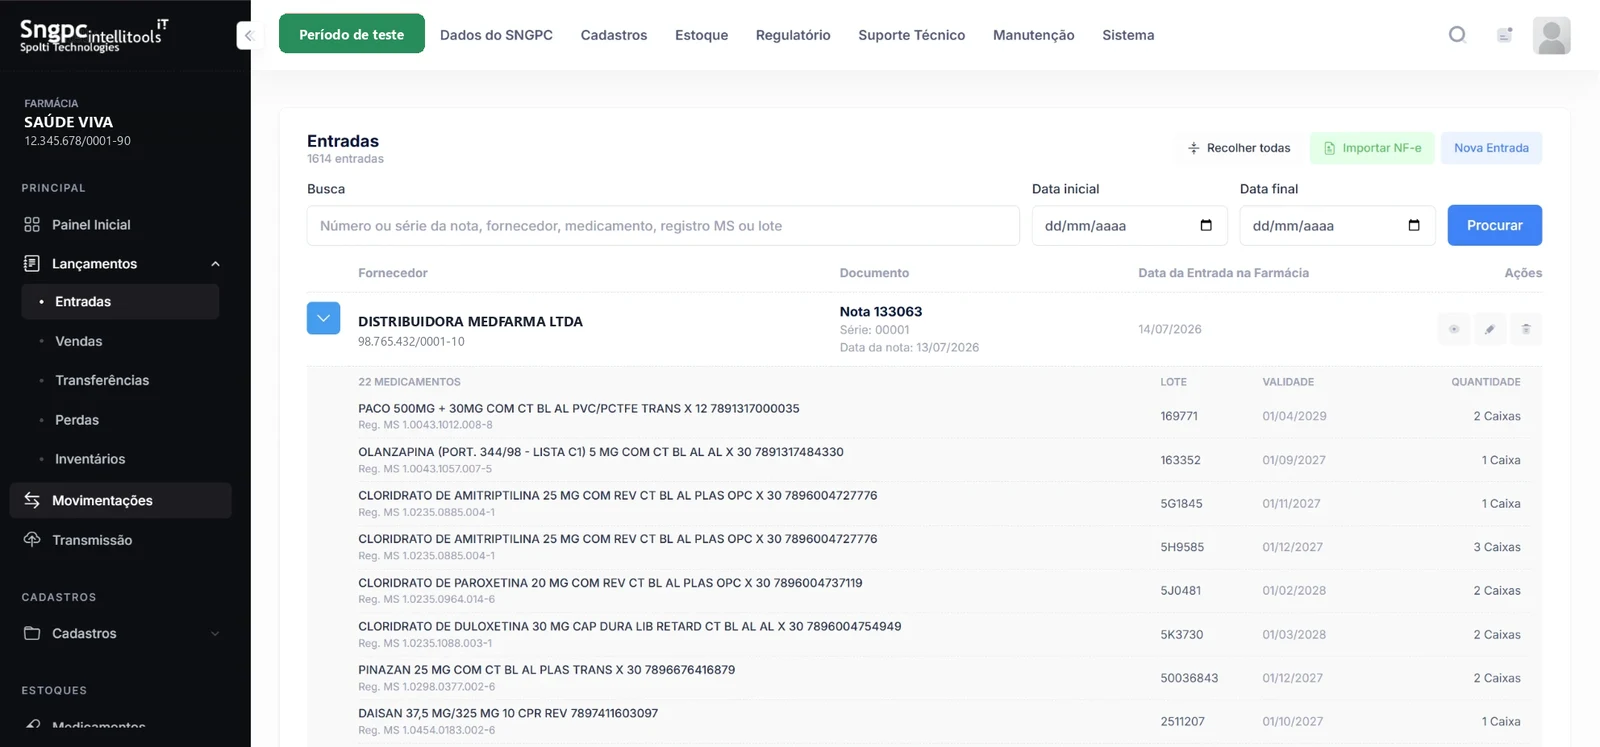Image resolution: width=1600 pixels, height=747 pixels.
Task: Click the Movimentações arrows icon
Action: [32, 500]
